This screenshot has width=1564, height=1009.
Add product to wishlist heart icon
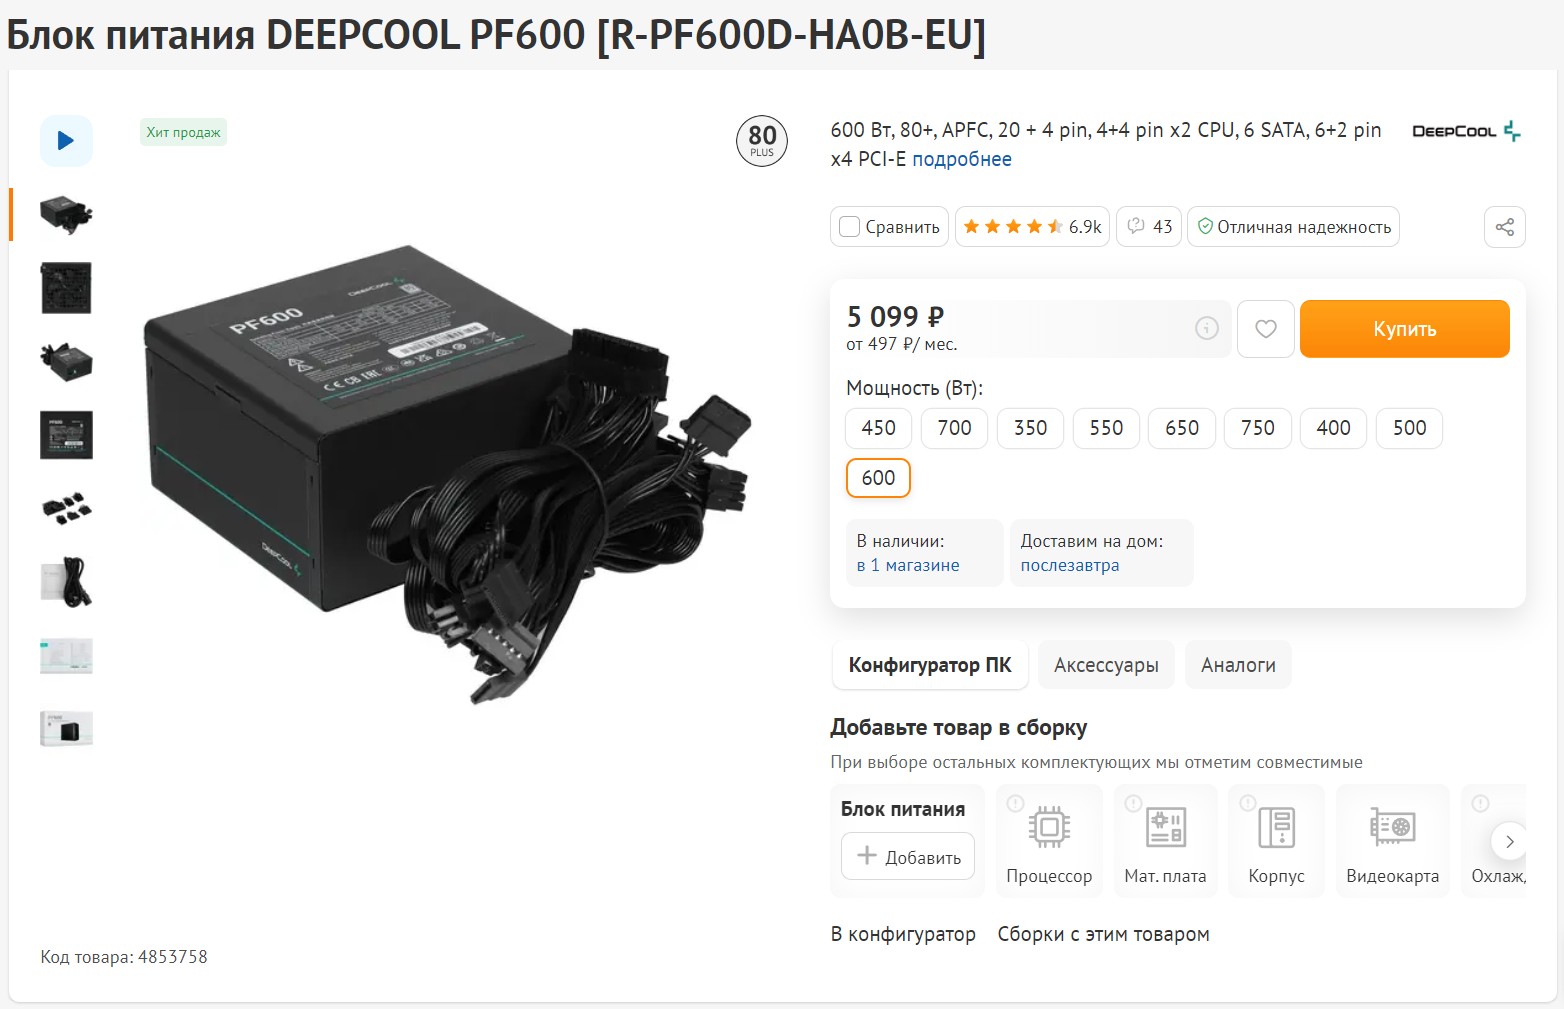(1266, 329)
